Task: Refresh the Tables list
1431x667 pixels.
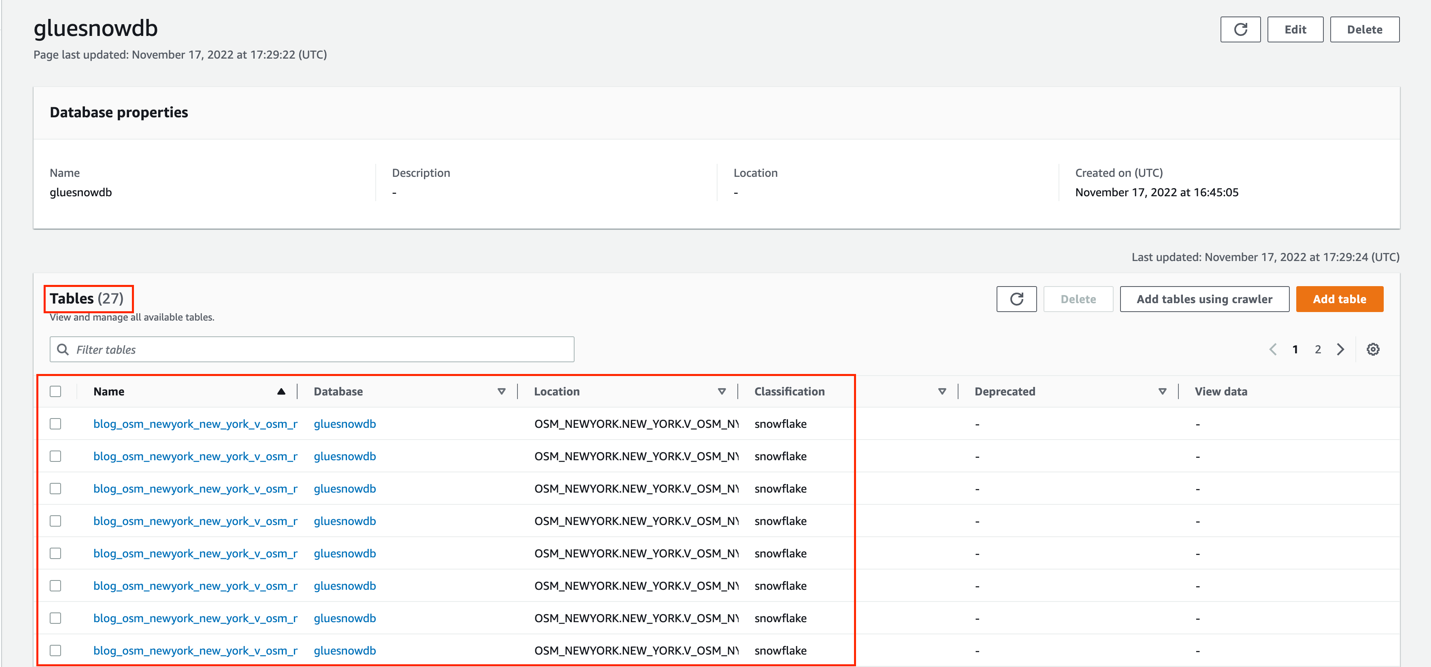Action: point(1016,298)
